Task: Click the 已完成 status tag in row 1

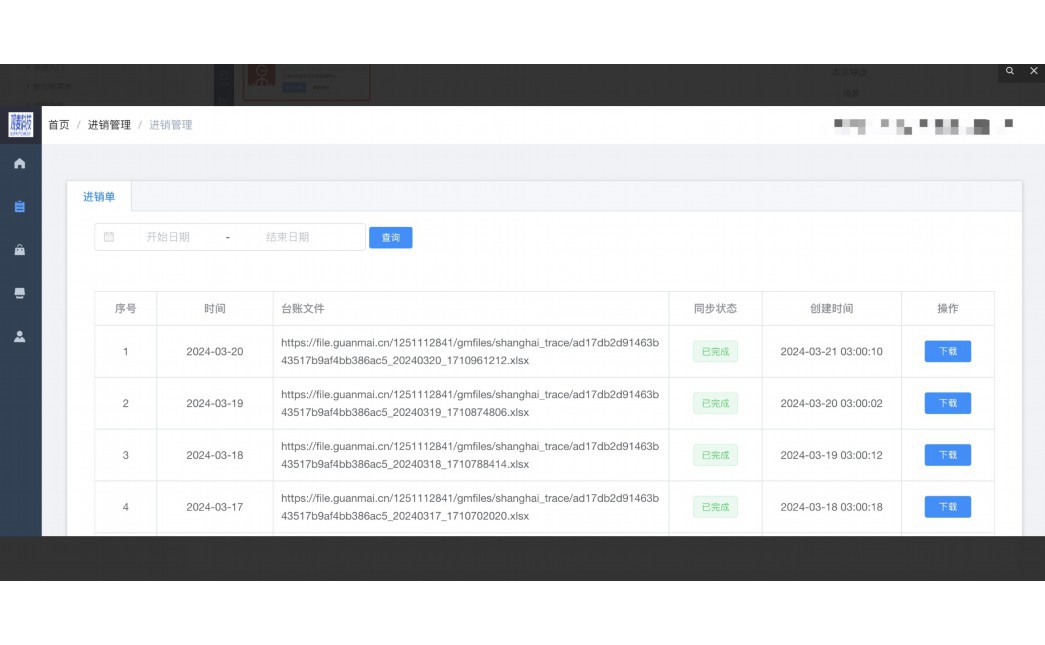Action: [x=715, y=351]
